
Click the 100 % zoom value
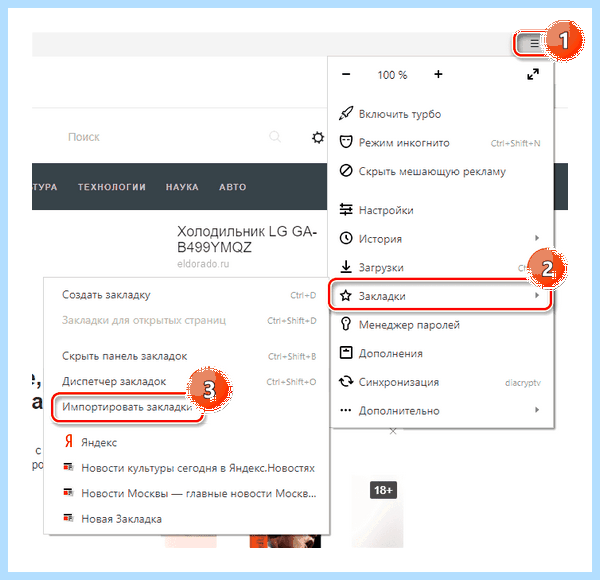(x=392, y=75)
